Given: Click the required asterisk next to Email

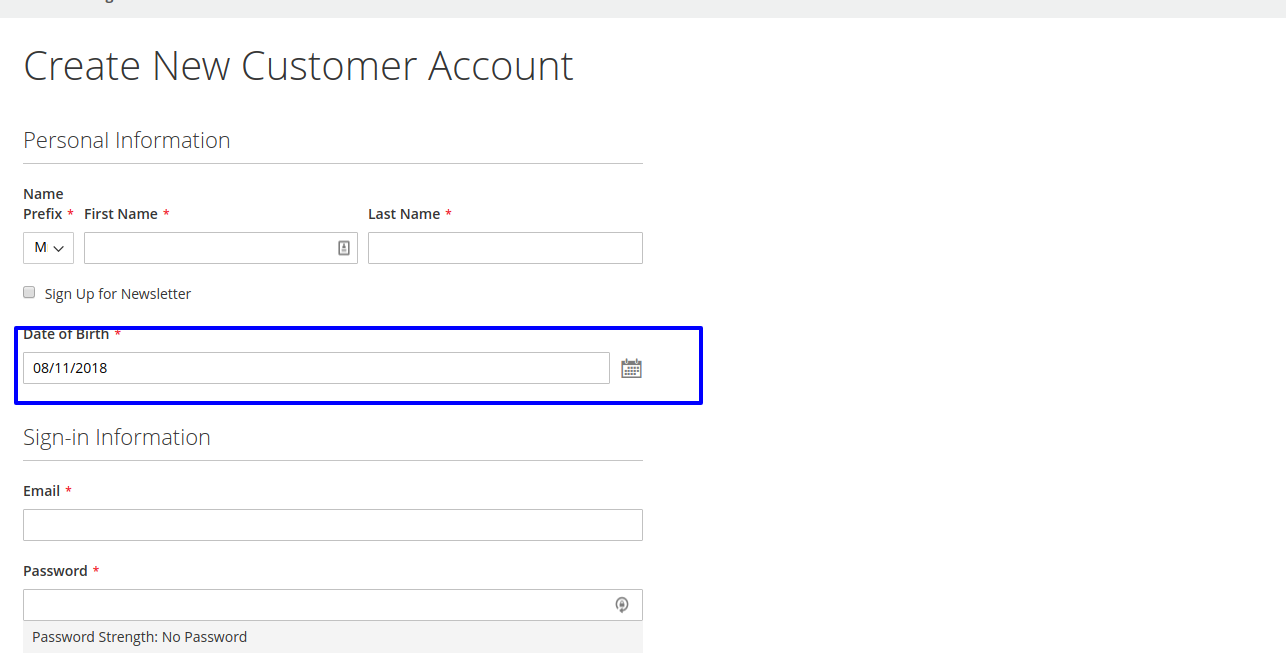Looking at the screenshot, I should [x=68, y=490].
